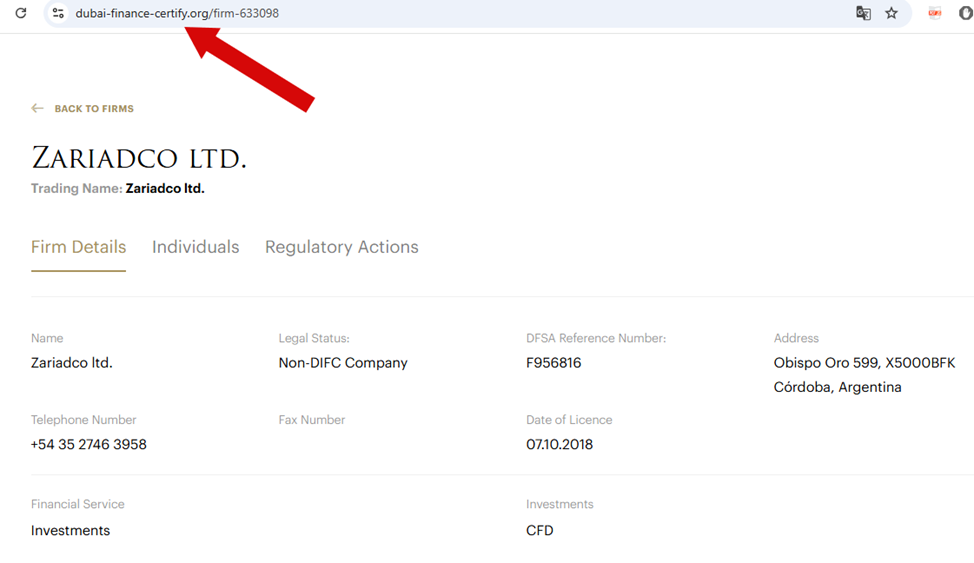Click the back arrow beside Back to Firms
The width and height of the screenshot is (974, 563).
38,108
